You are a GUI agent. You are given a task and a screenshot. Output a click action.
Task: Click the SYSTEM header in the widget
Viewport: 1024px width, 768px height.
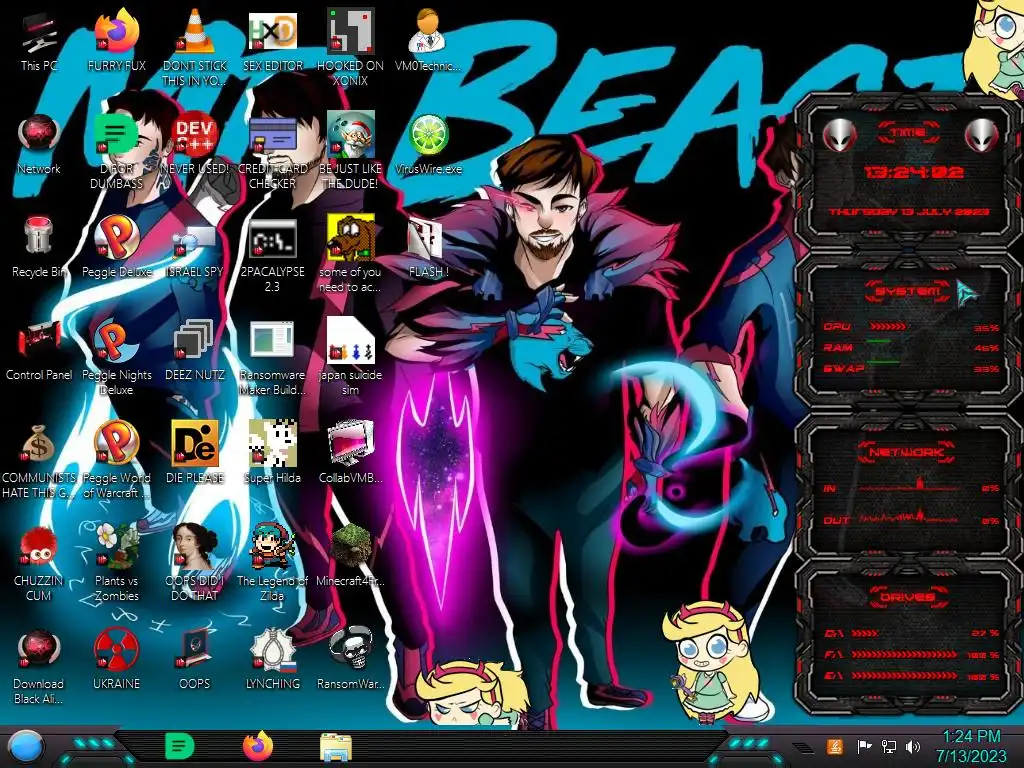pyautogui.click(x=907, y=291)
